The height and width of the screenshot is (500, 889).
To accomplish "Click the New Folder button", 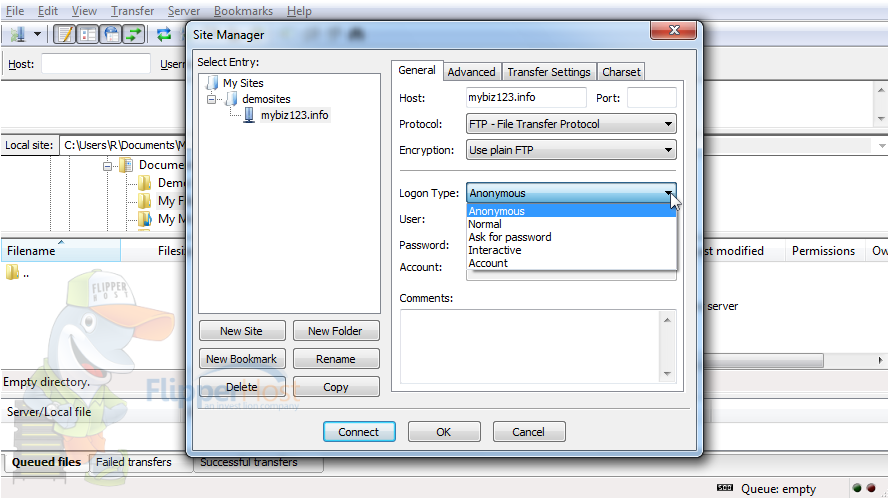I will click(336, 331).
